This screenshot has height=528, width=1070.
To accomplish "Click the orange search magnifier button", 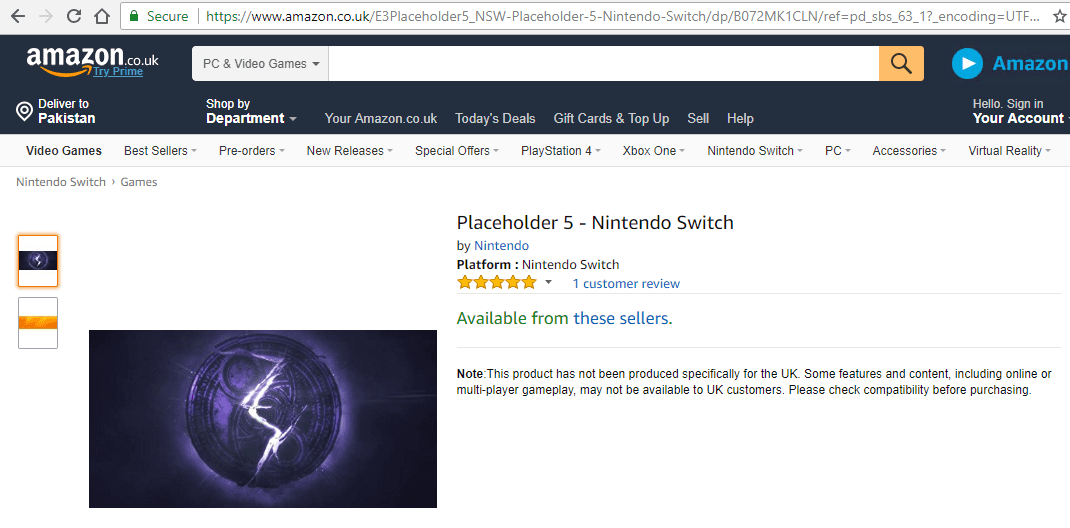I will point(901,64).
